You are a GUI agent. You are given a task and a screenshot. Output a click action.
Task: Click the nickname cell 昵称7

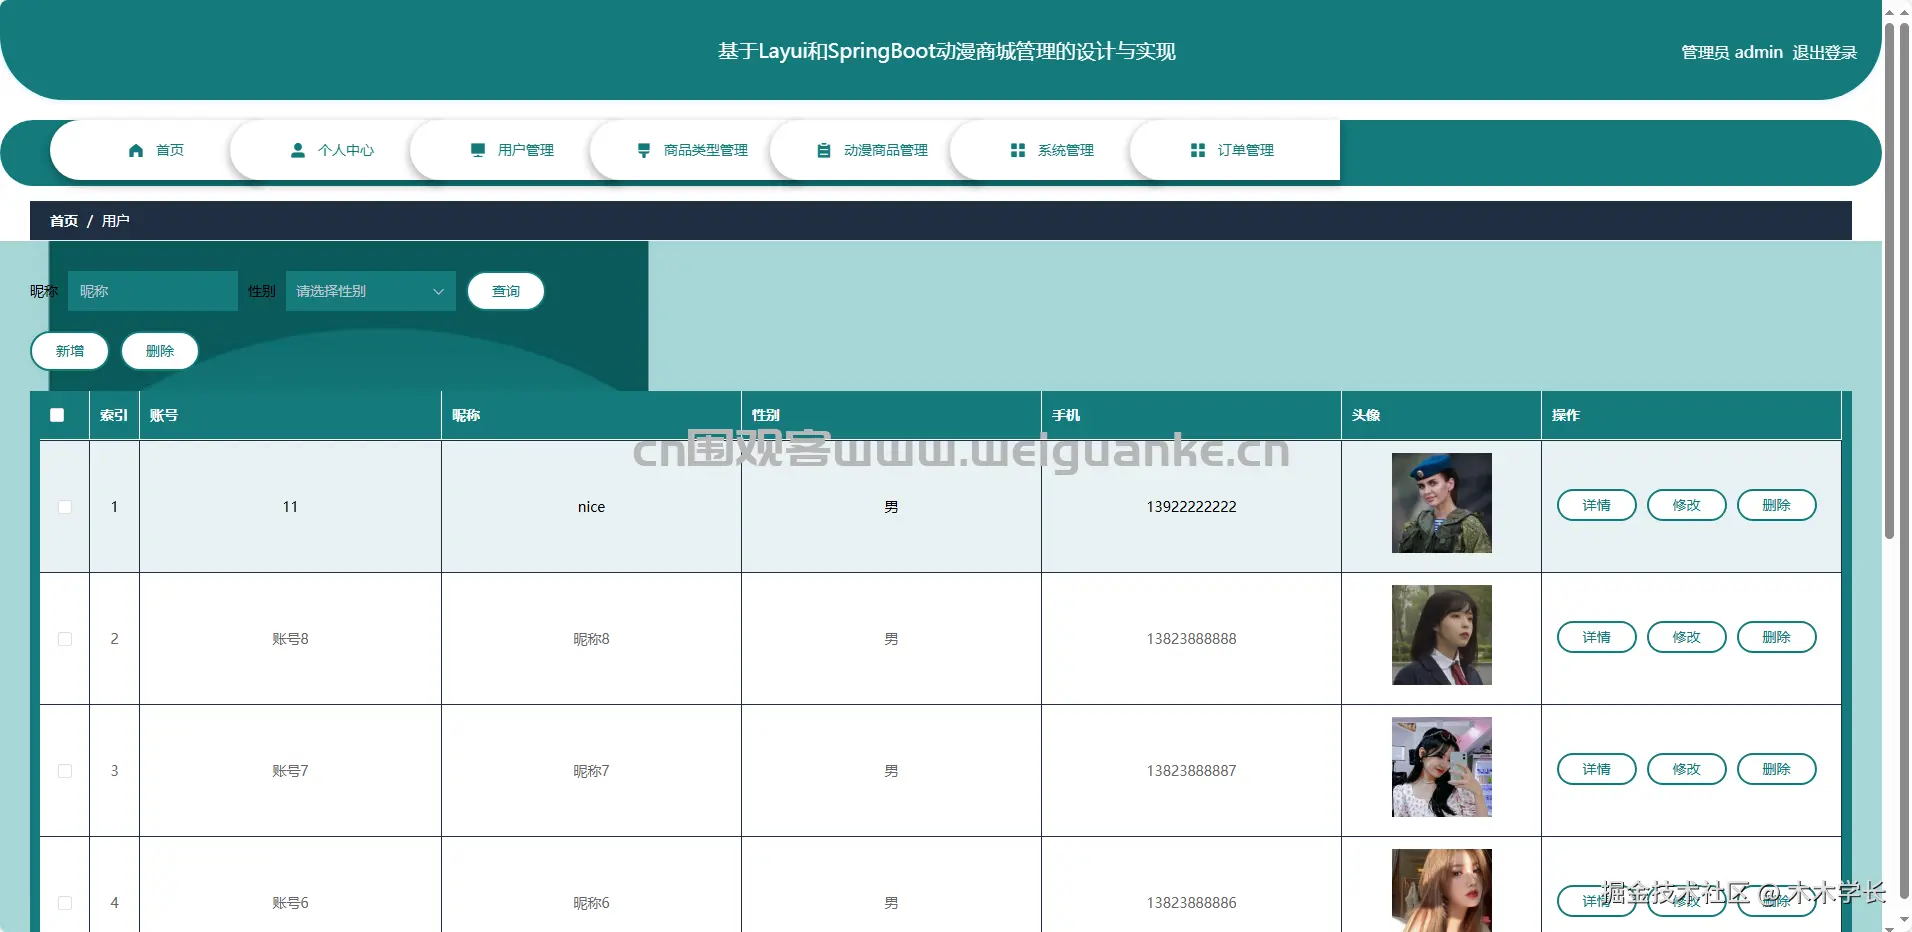point(591,771)
